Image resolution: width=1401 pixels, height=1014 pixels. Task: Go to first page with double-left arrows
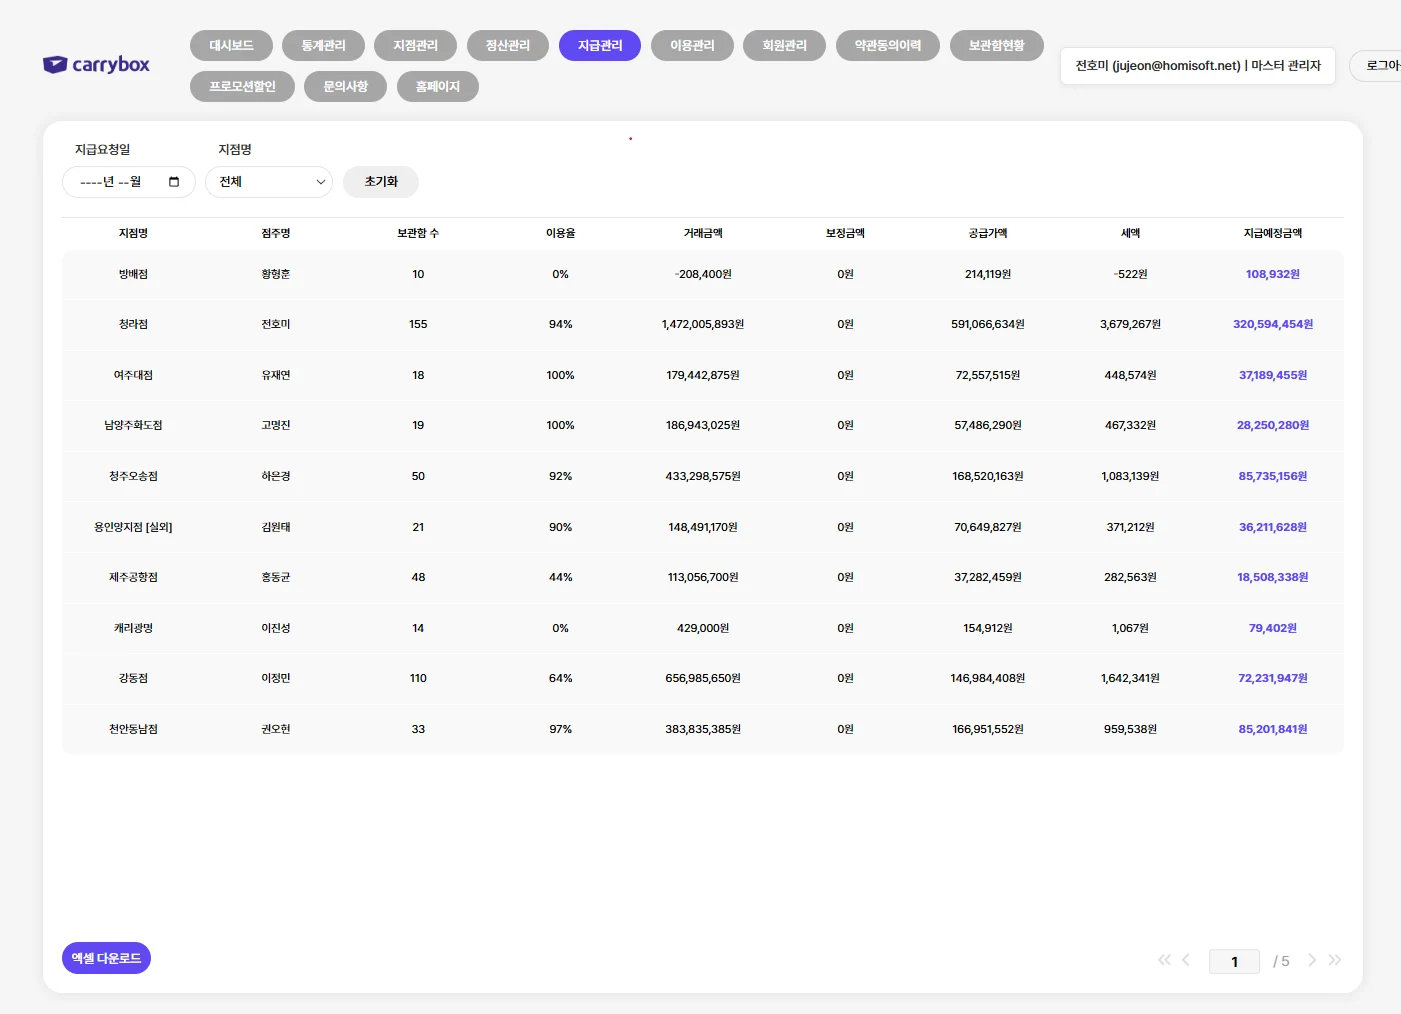click(1164, 960)
